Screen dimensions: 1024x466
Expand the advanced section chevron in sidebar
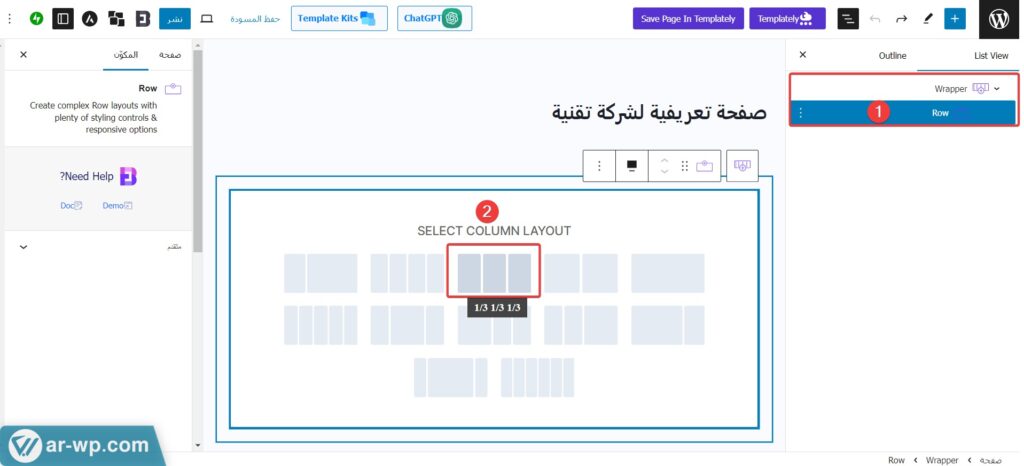24,246
